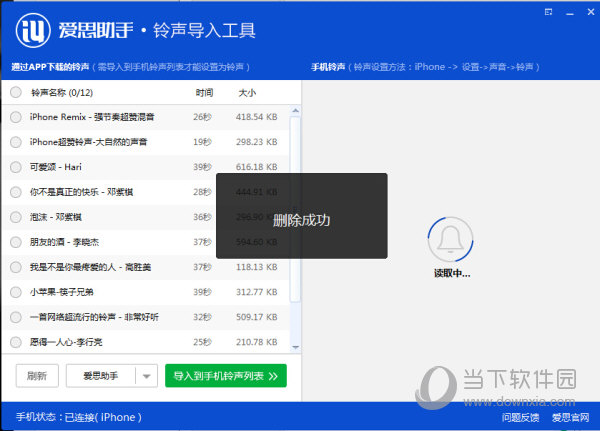
Task: Click the bell loading icon above 读取中
Action: (450, 240)
